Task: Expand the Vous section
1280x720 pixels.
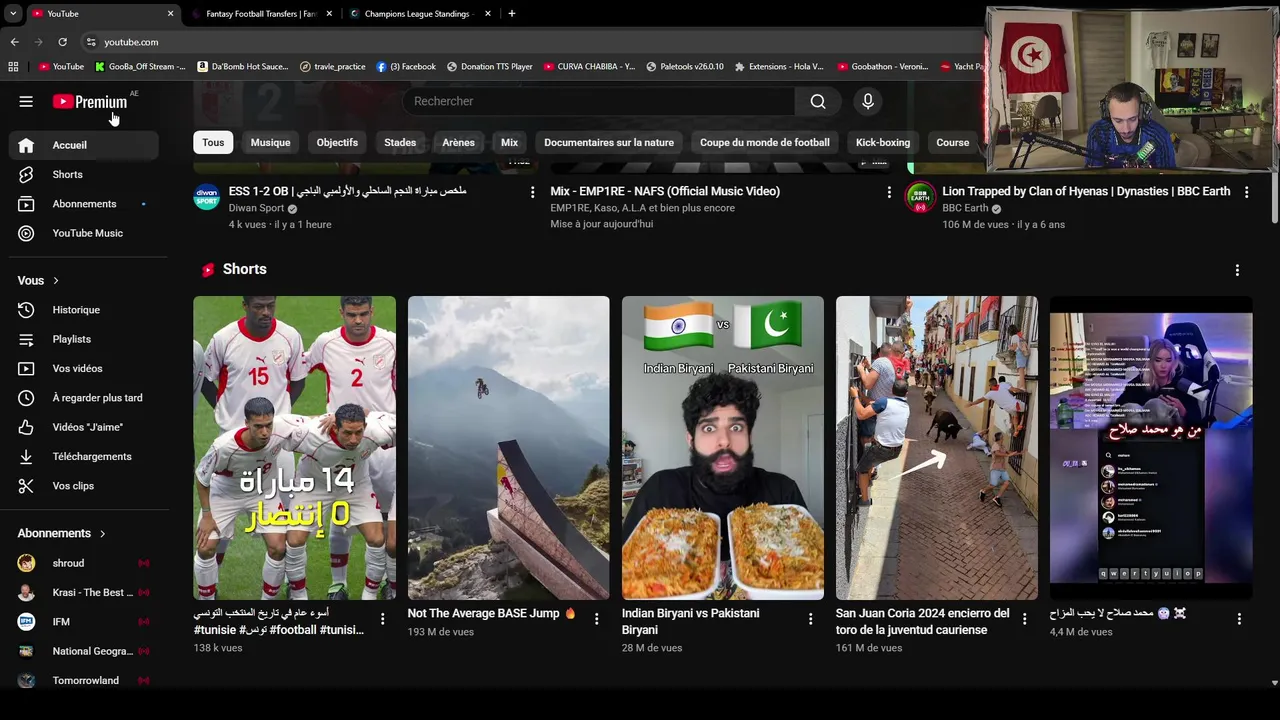Action: tap(39, 281)
